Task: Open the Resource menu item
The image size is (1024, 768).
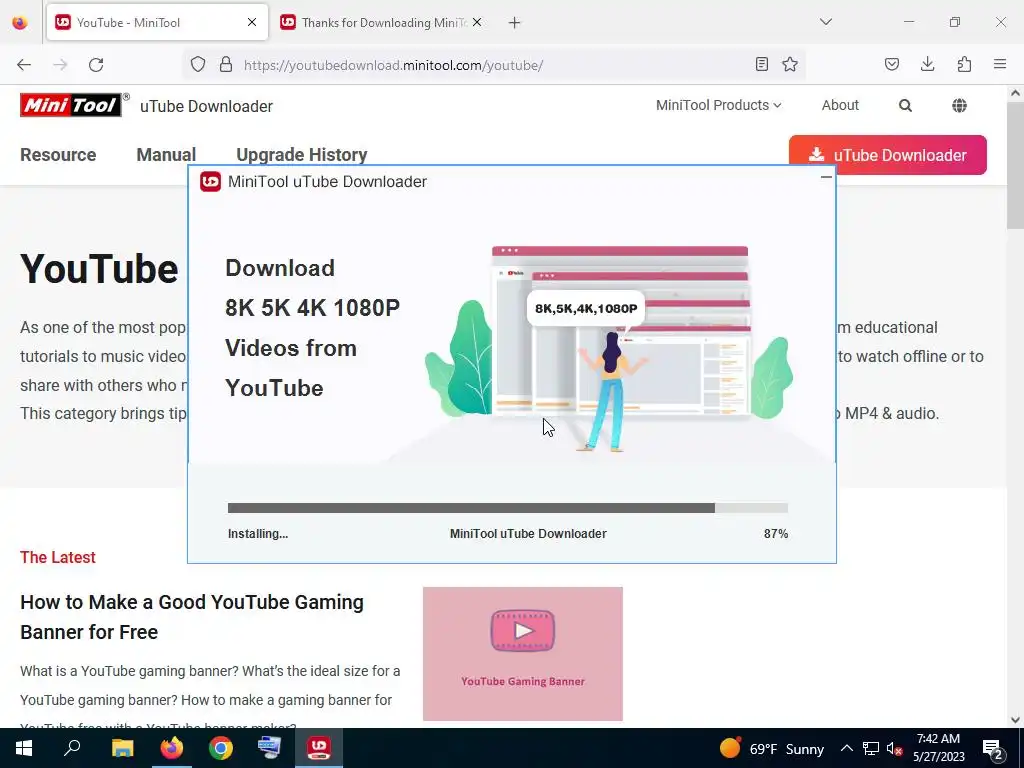Action: (58, 155)
